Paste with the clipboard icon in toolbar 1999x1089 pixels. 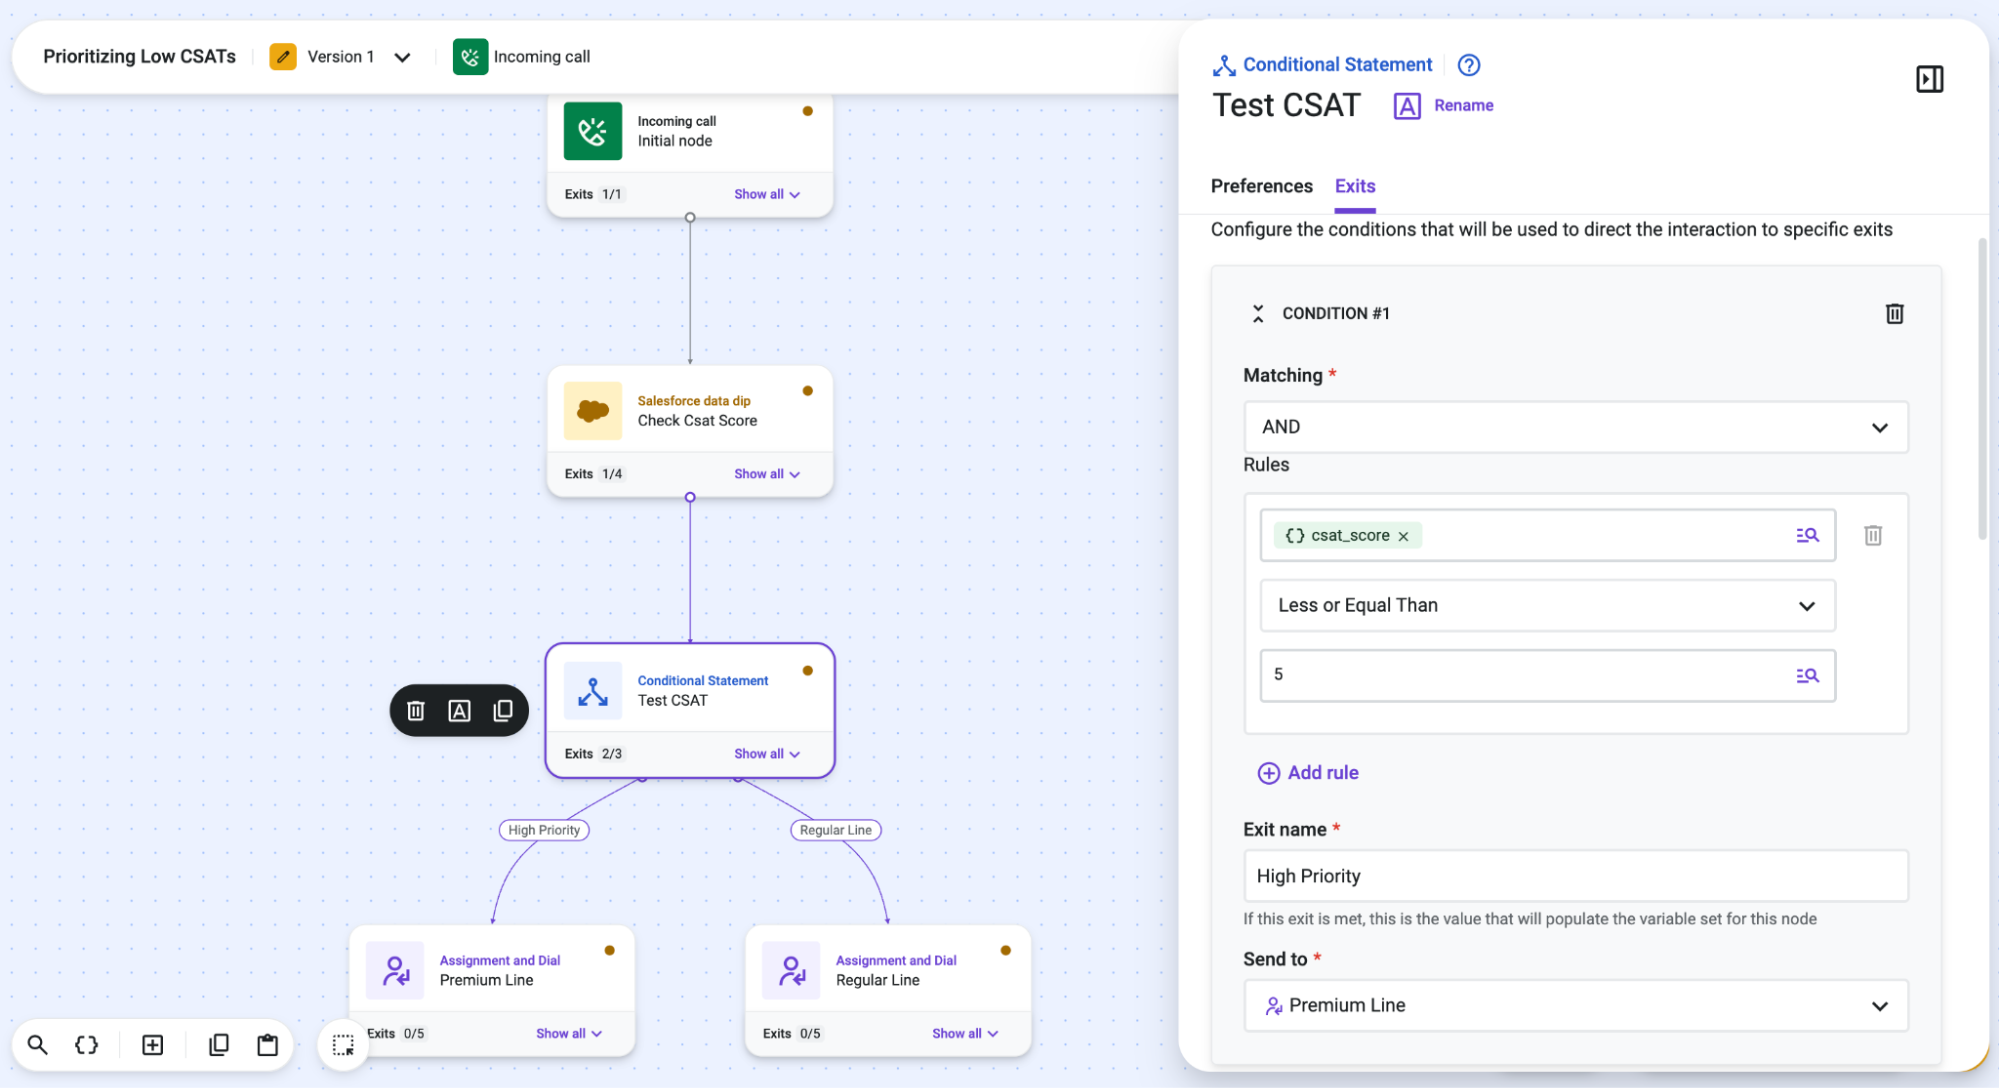click(267, 1045)
